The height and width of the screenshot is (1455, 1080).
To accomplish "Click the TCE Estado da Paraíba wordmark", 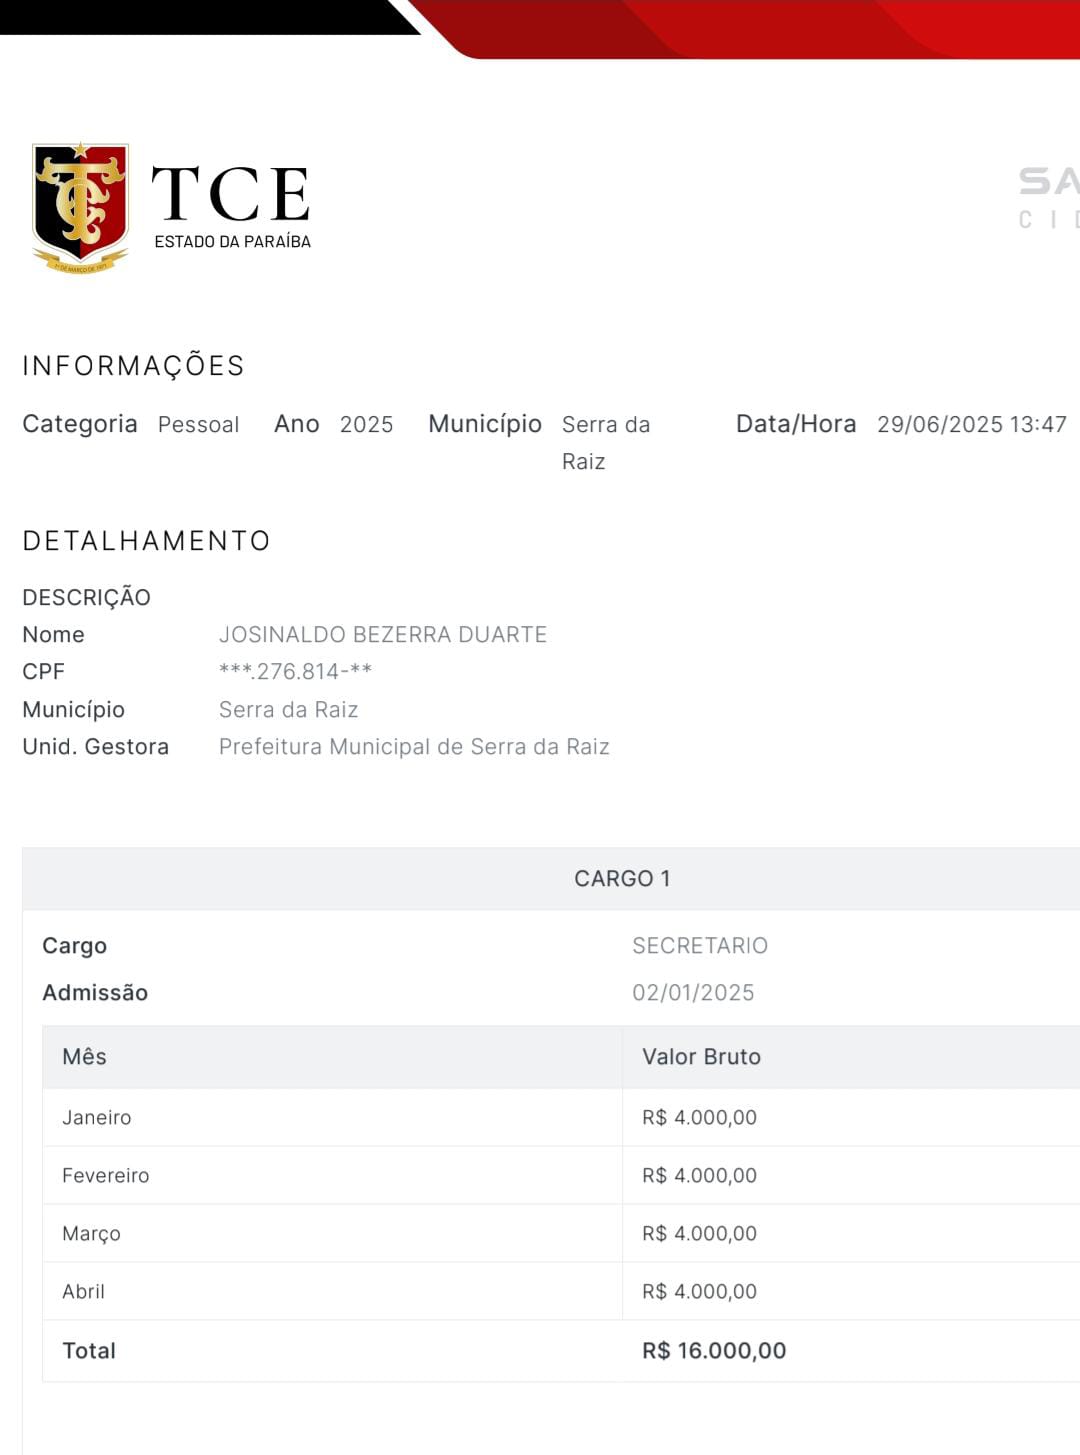I will pyautogui.click(x=231, y=206).
